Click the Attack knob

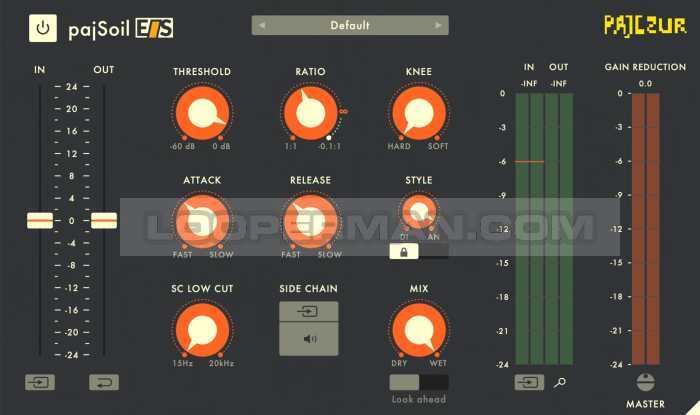pyautogui.click(x=202, y=222)
